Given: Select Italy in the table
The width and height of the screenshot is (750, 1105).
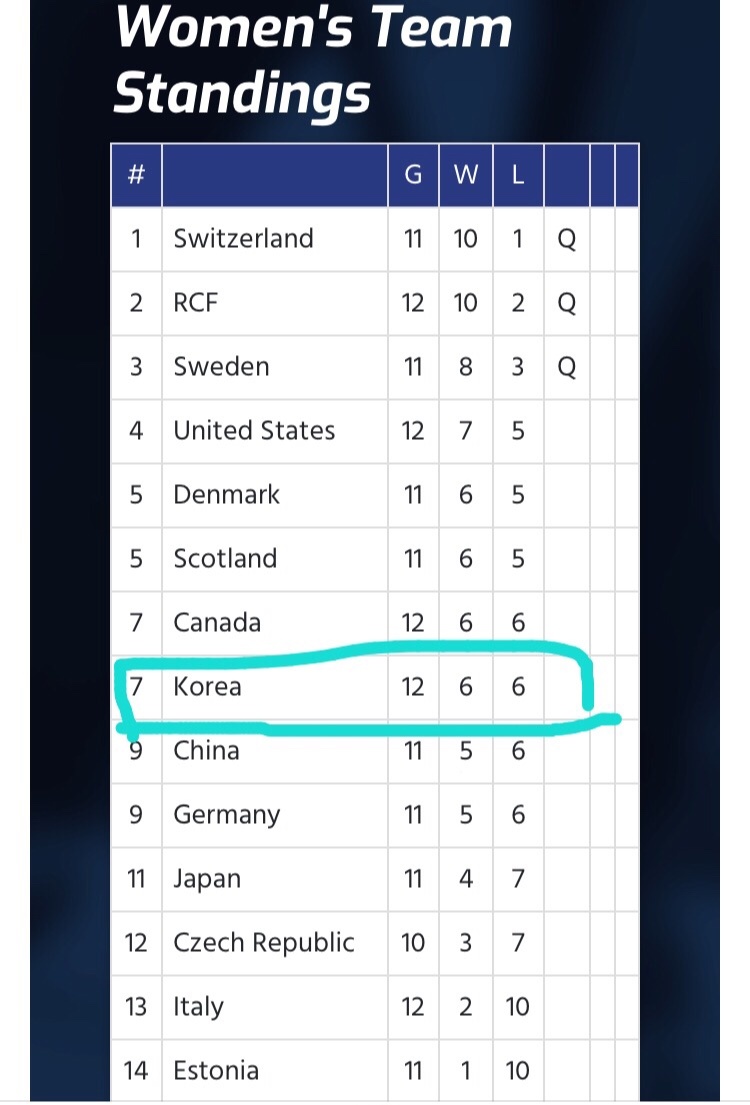Looking at the screenshot, I should pyautogui.click(x=198, y=1006).
